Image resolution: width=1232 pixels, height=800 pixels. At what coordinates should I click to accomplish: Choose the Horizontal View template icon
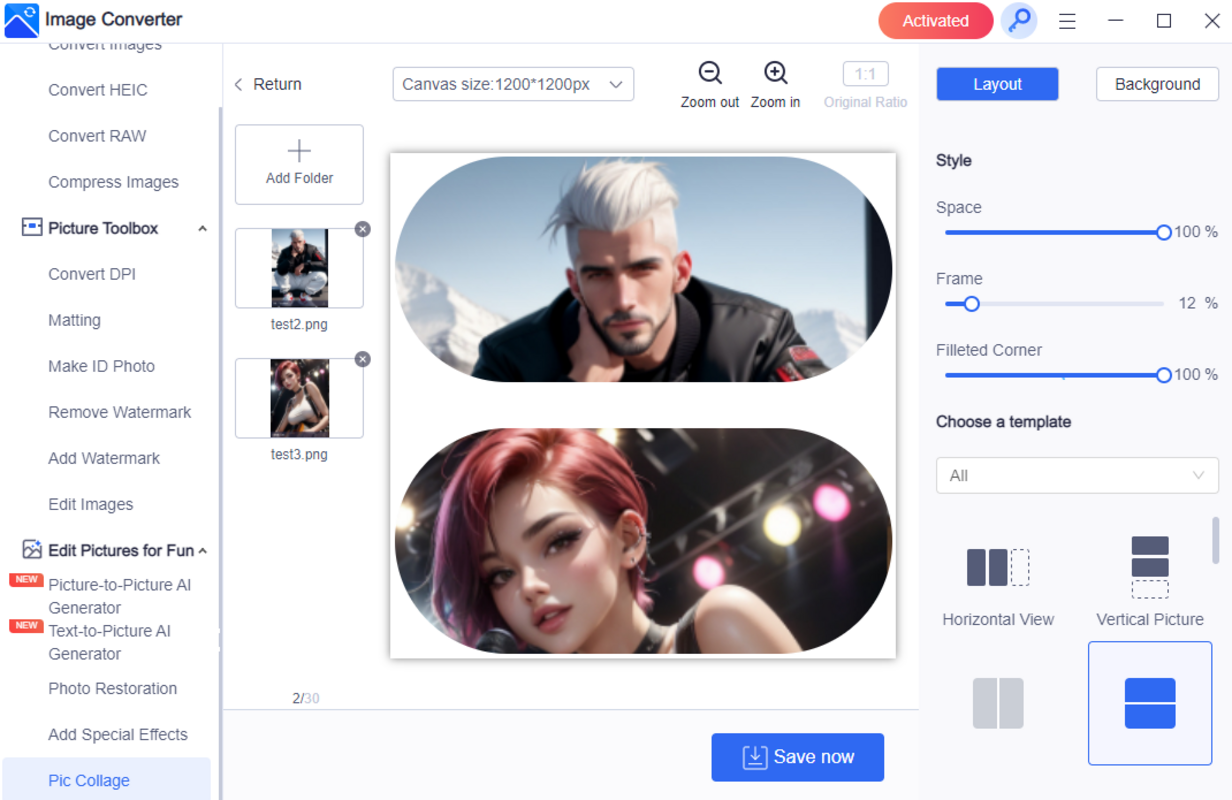pos(998,567)
